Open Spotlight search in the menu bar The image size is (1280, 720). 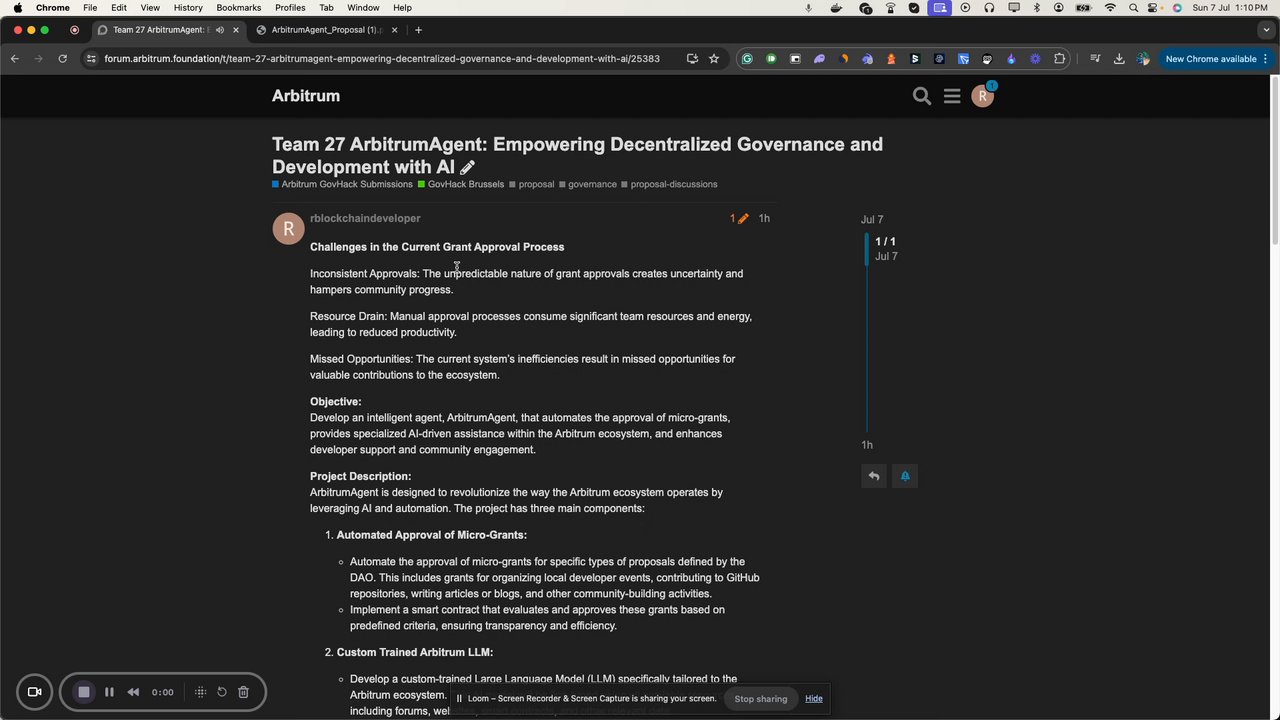1133,8
